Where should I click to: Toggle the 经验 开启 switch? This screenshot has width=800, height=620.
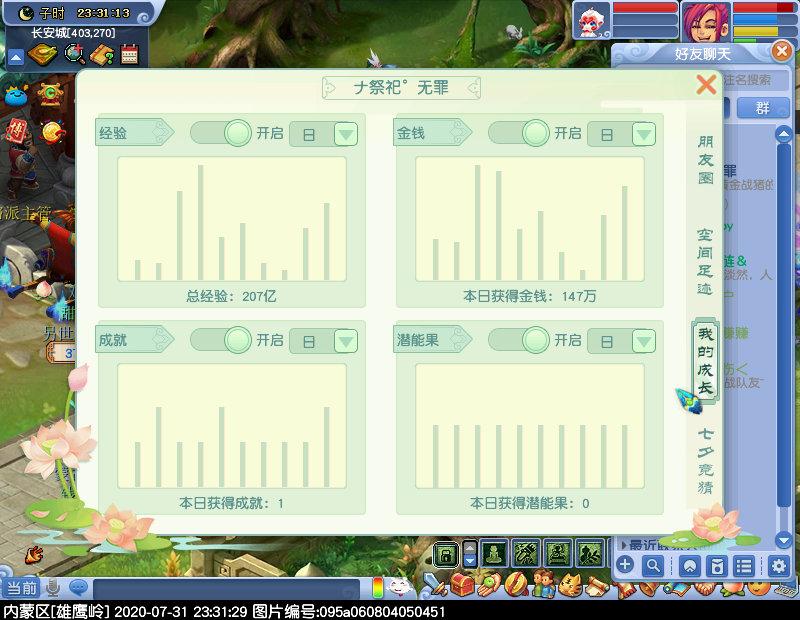[x=221, y=133]
